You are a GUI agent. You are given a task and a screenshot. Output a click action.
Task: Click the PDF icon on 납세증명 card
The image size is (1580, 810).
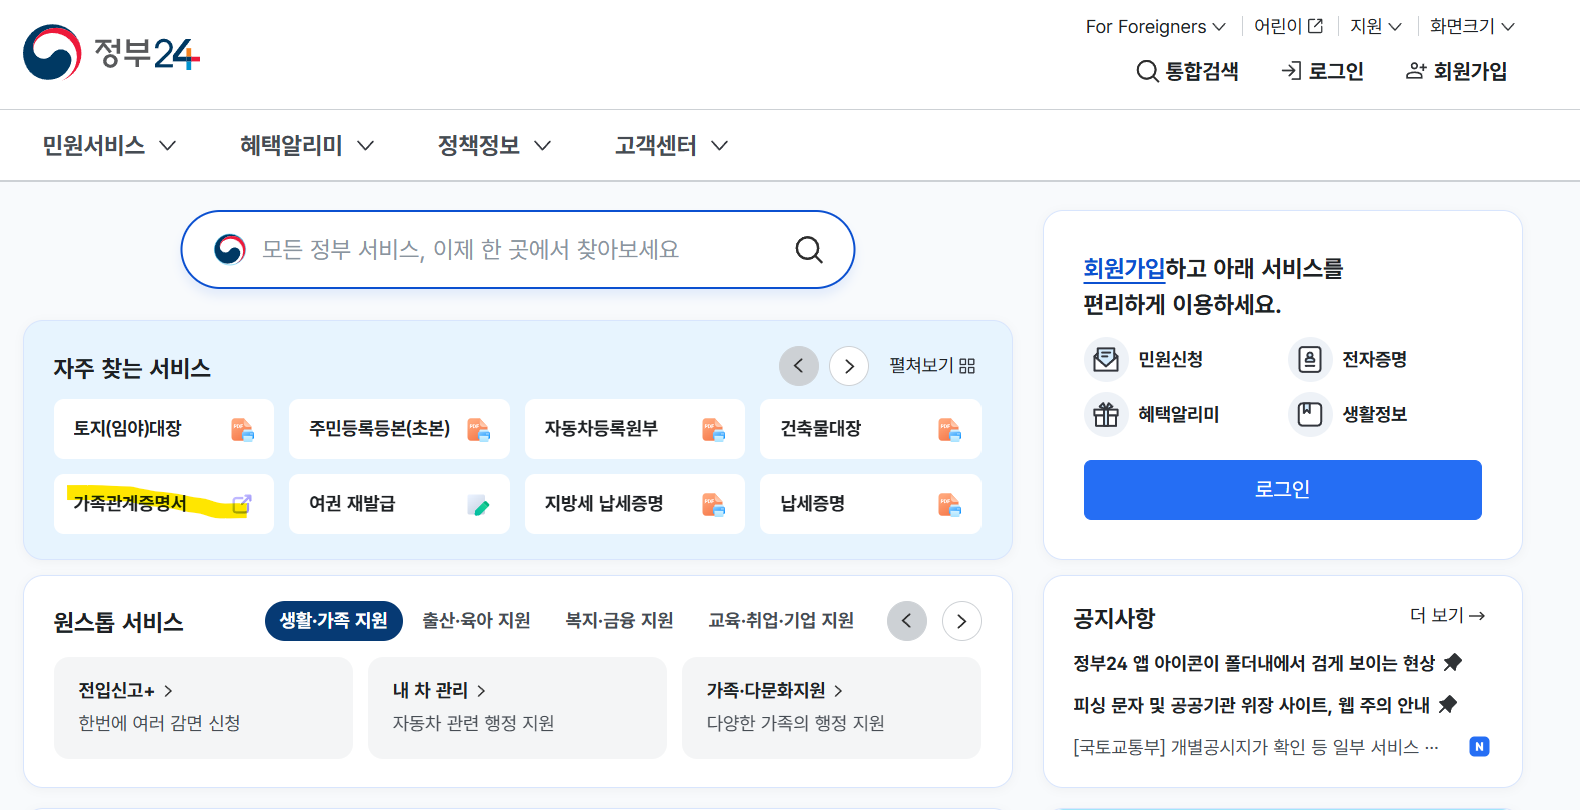(949, 505)
